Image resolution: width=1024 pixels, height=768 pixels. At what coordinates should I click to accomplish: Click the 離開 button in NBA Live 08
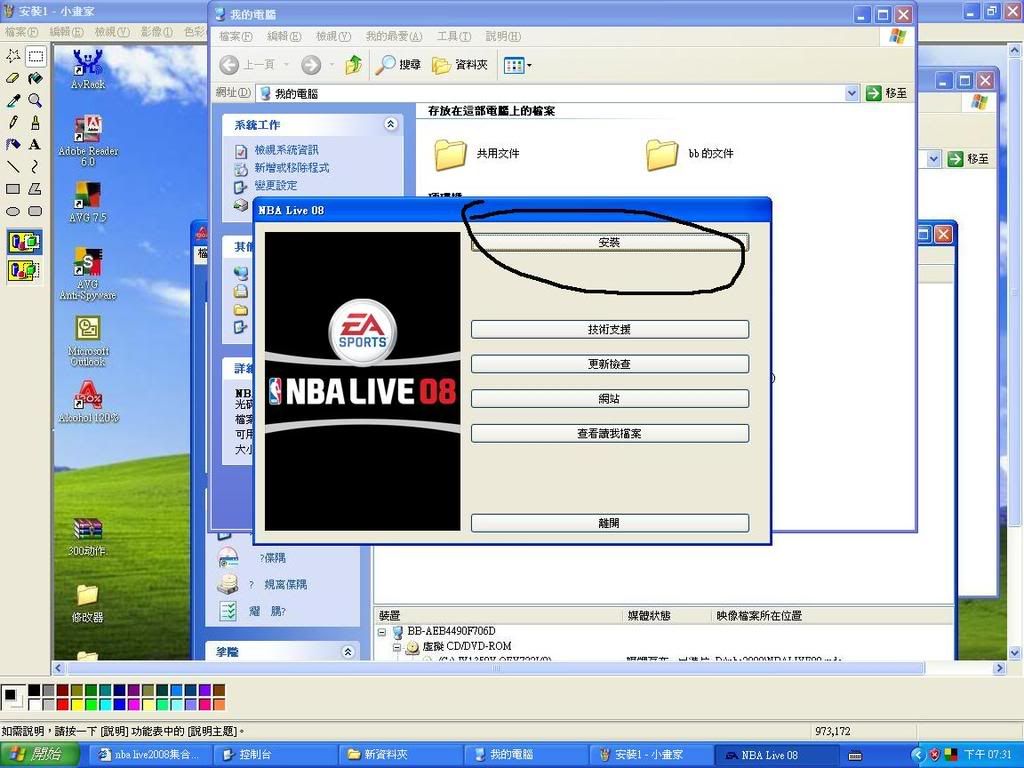click(609, 523)
